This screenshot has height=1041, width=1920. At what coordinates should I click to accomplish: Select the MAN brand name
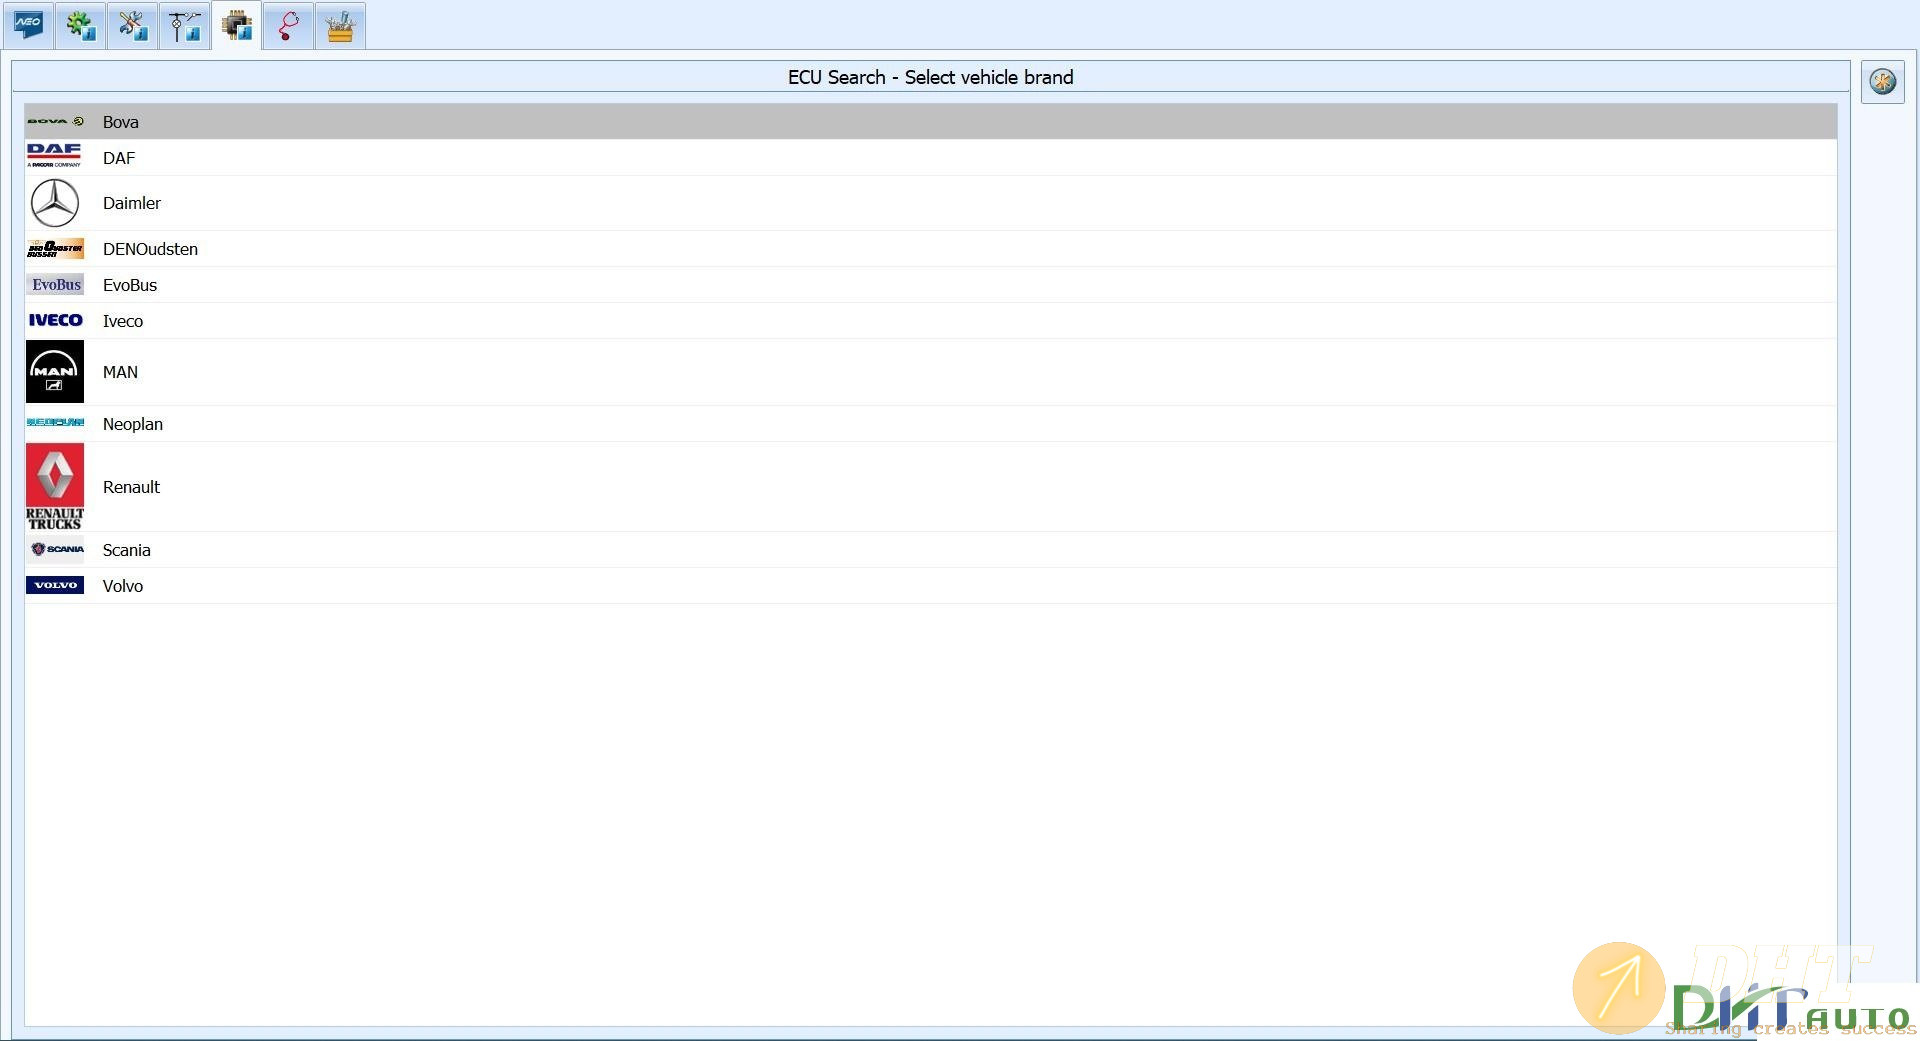[120, 372]
